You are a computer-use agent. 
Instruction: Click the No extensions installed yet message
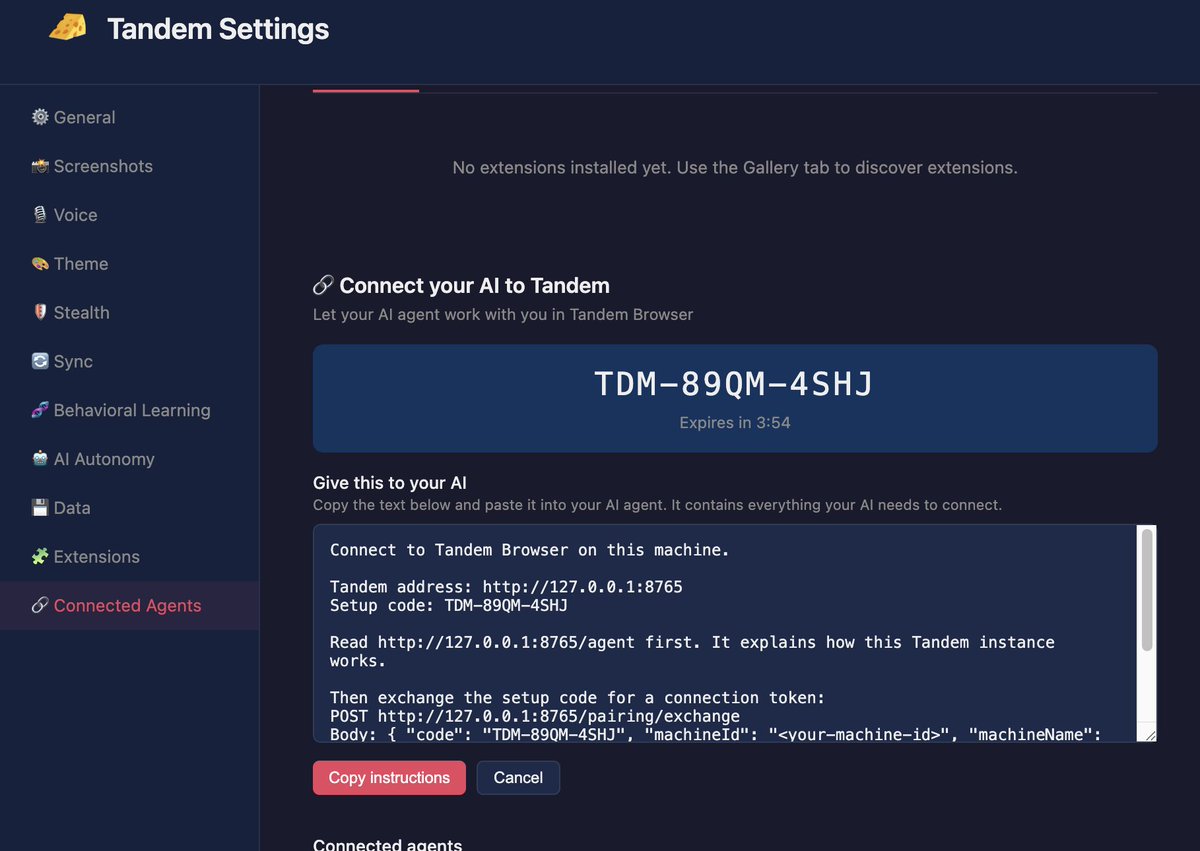coord(735,168)
